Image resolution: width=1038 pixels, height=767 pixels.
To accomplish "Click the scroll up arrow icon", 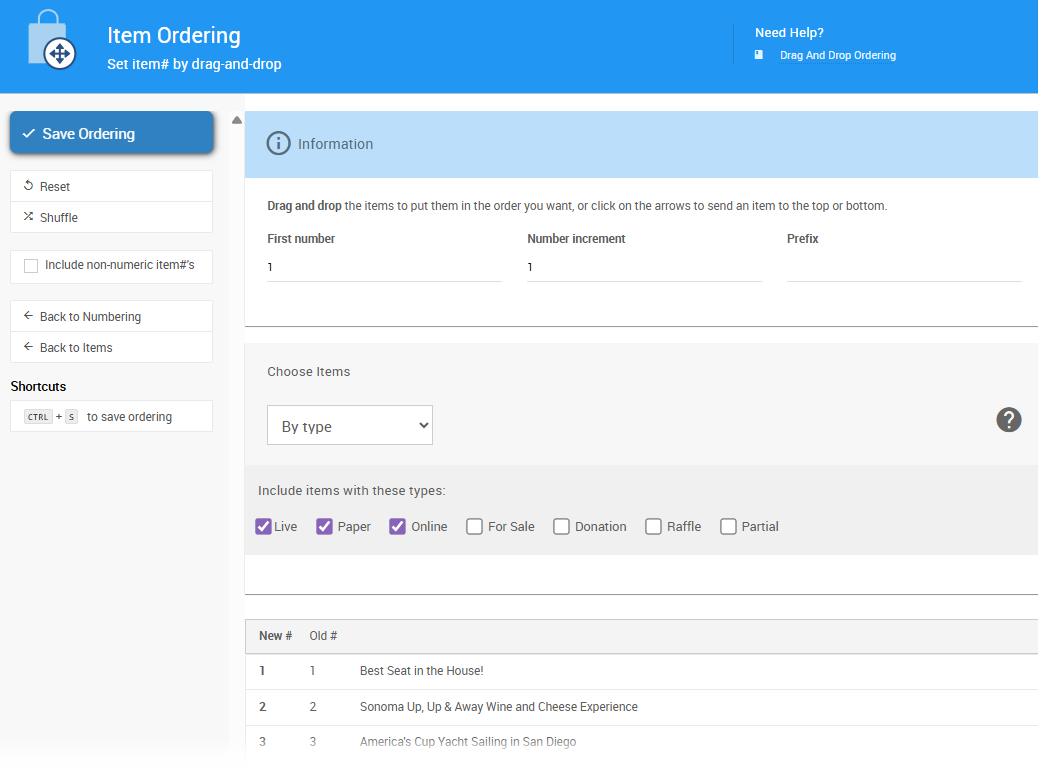I will pos(237,120).
